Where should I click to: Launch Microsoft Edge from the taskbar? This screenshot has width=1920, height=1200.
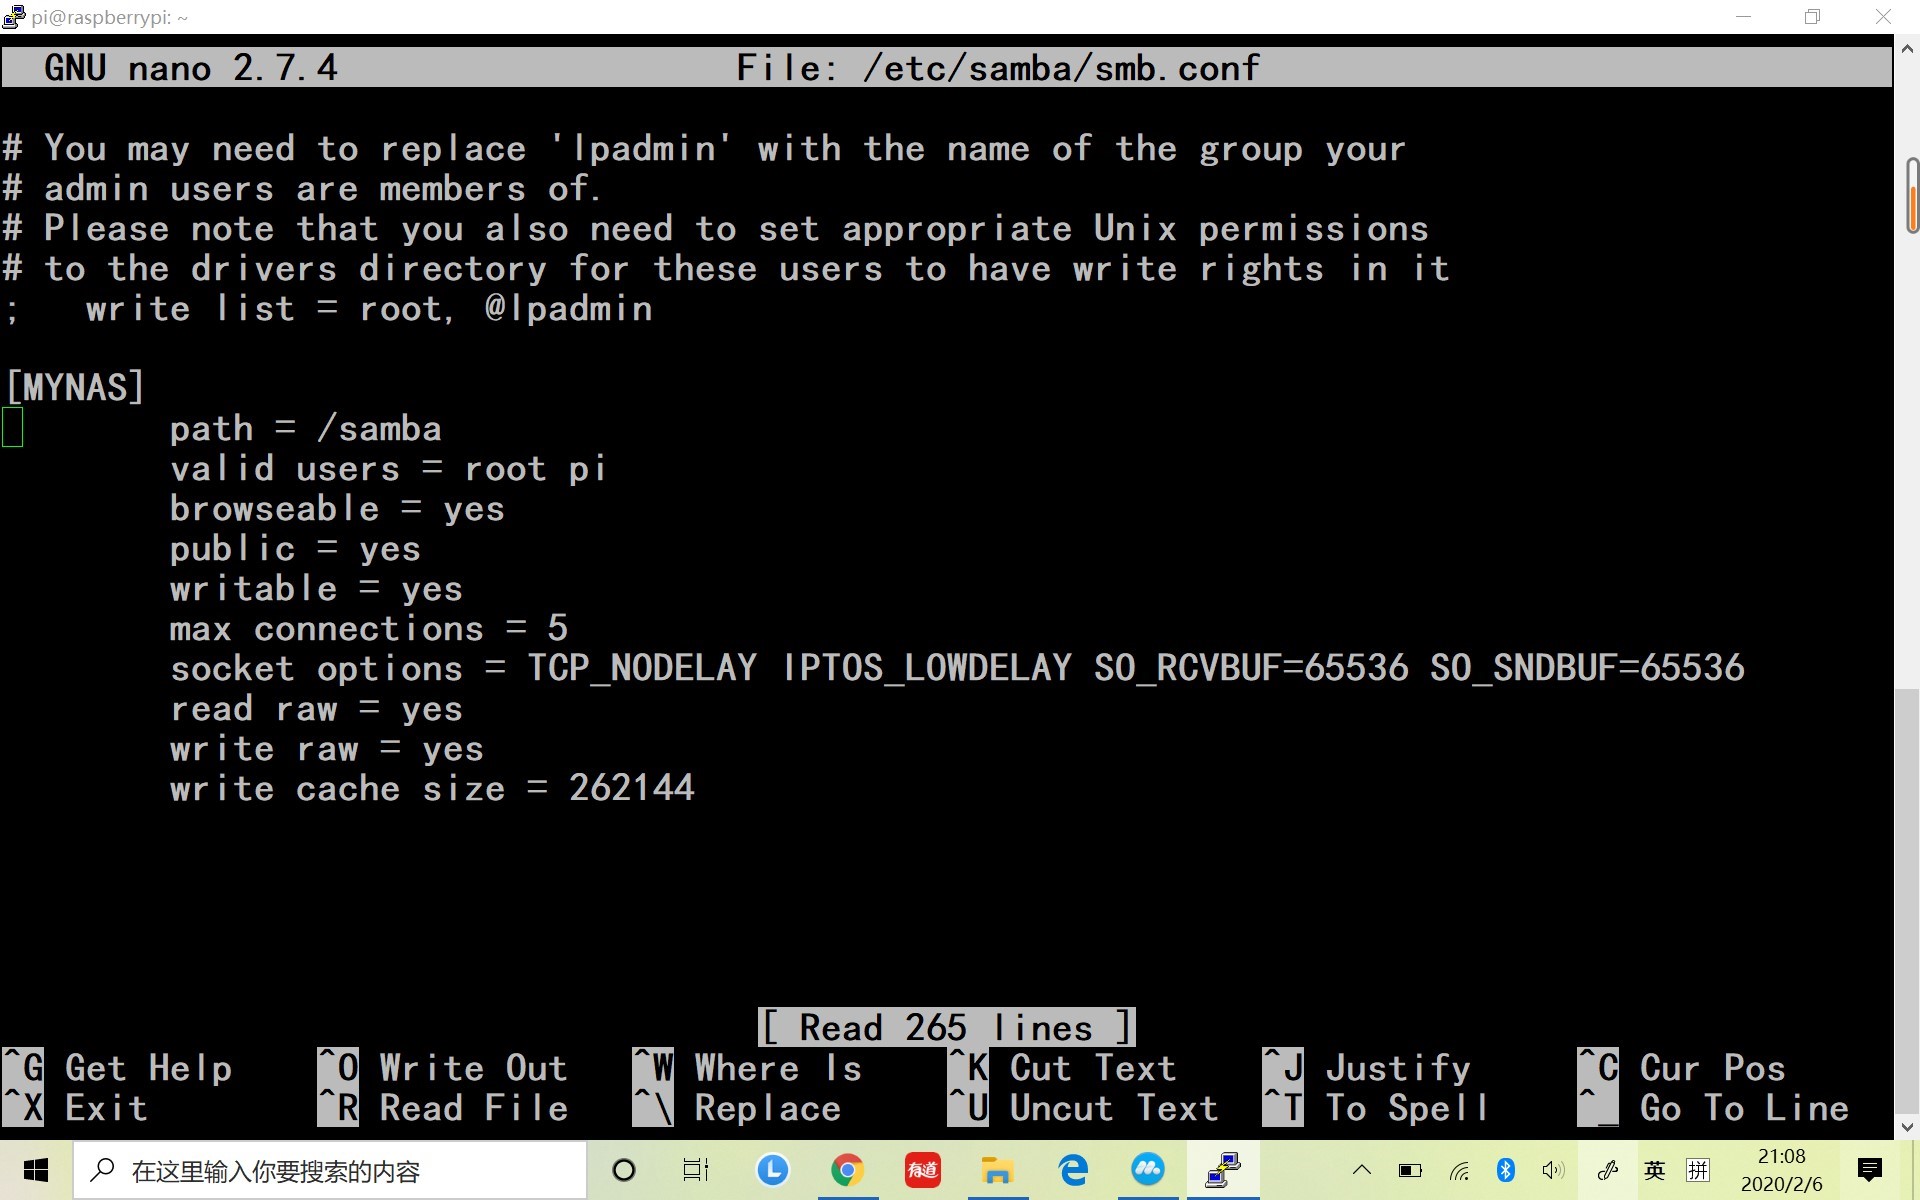point(1073,1170)
